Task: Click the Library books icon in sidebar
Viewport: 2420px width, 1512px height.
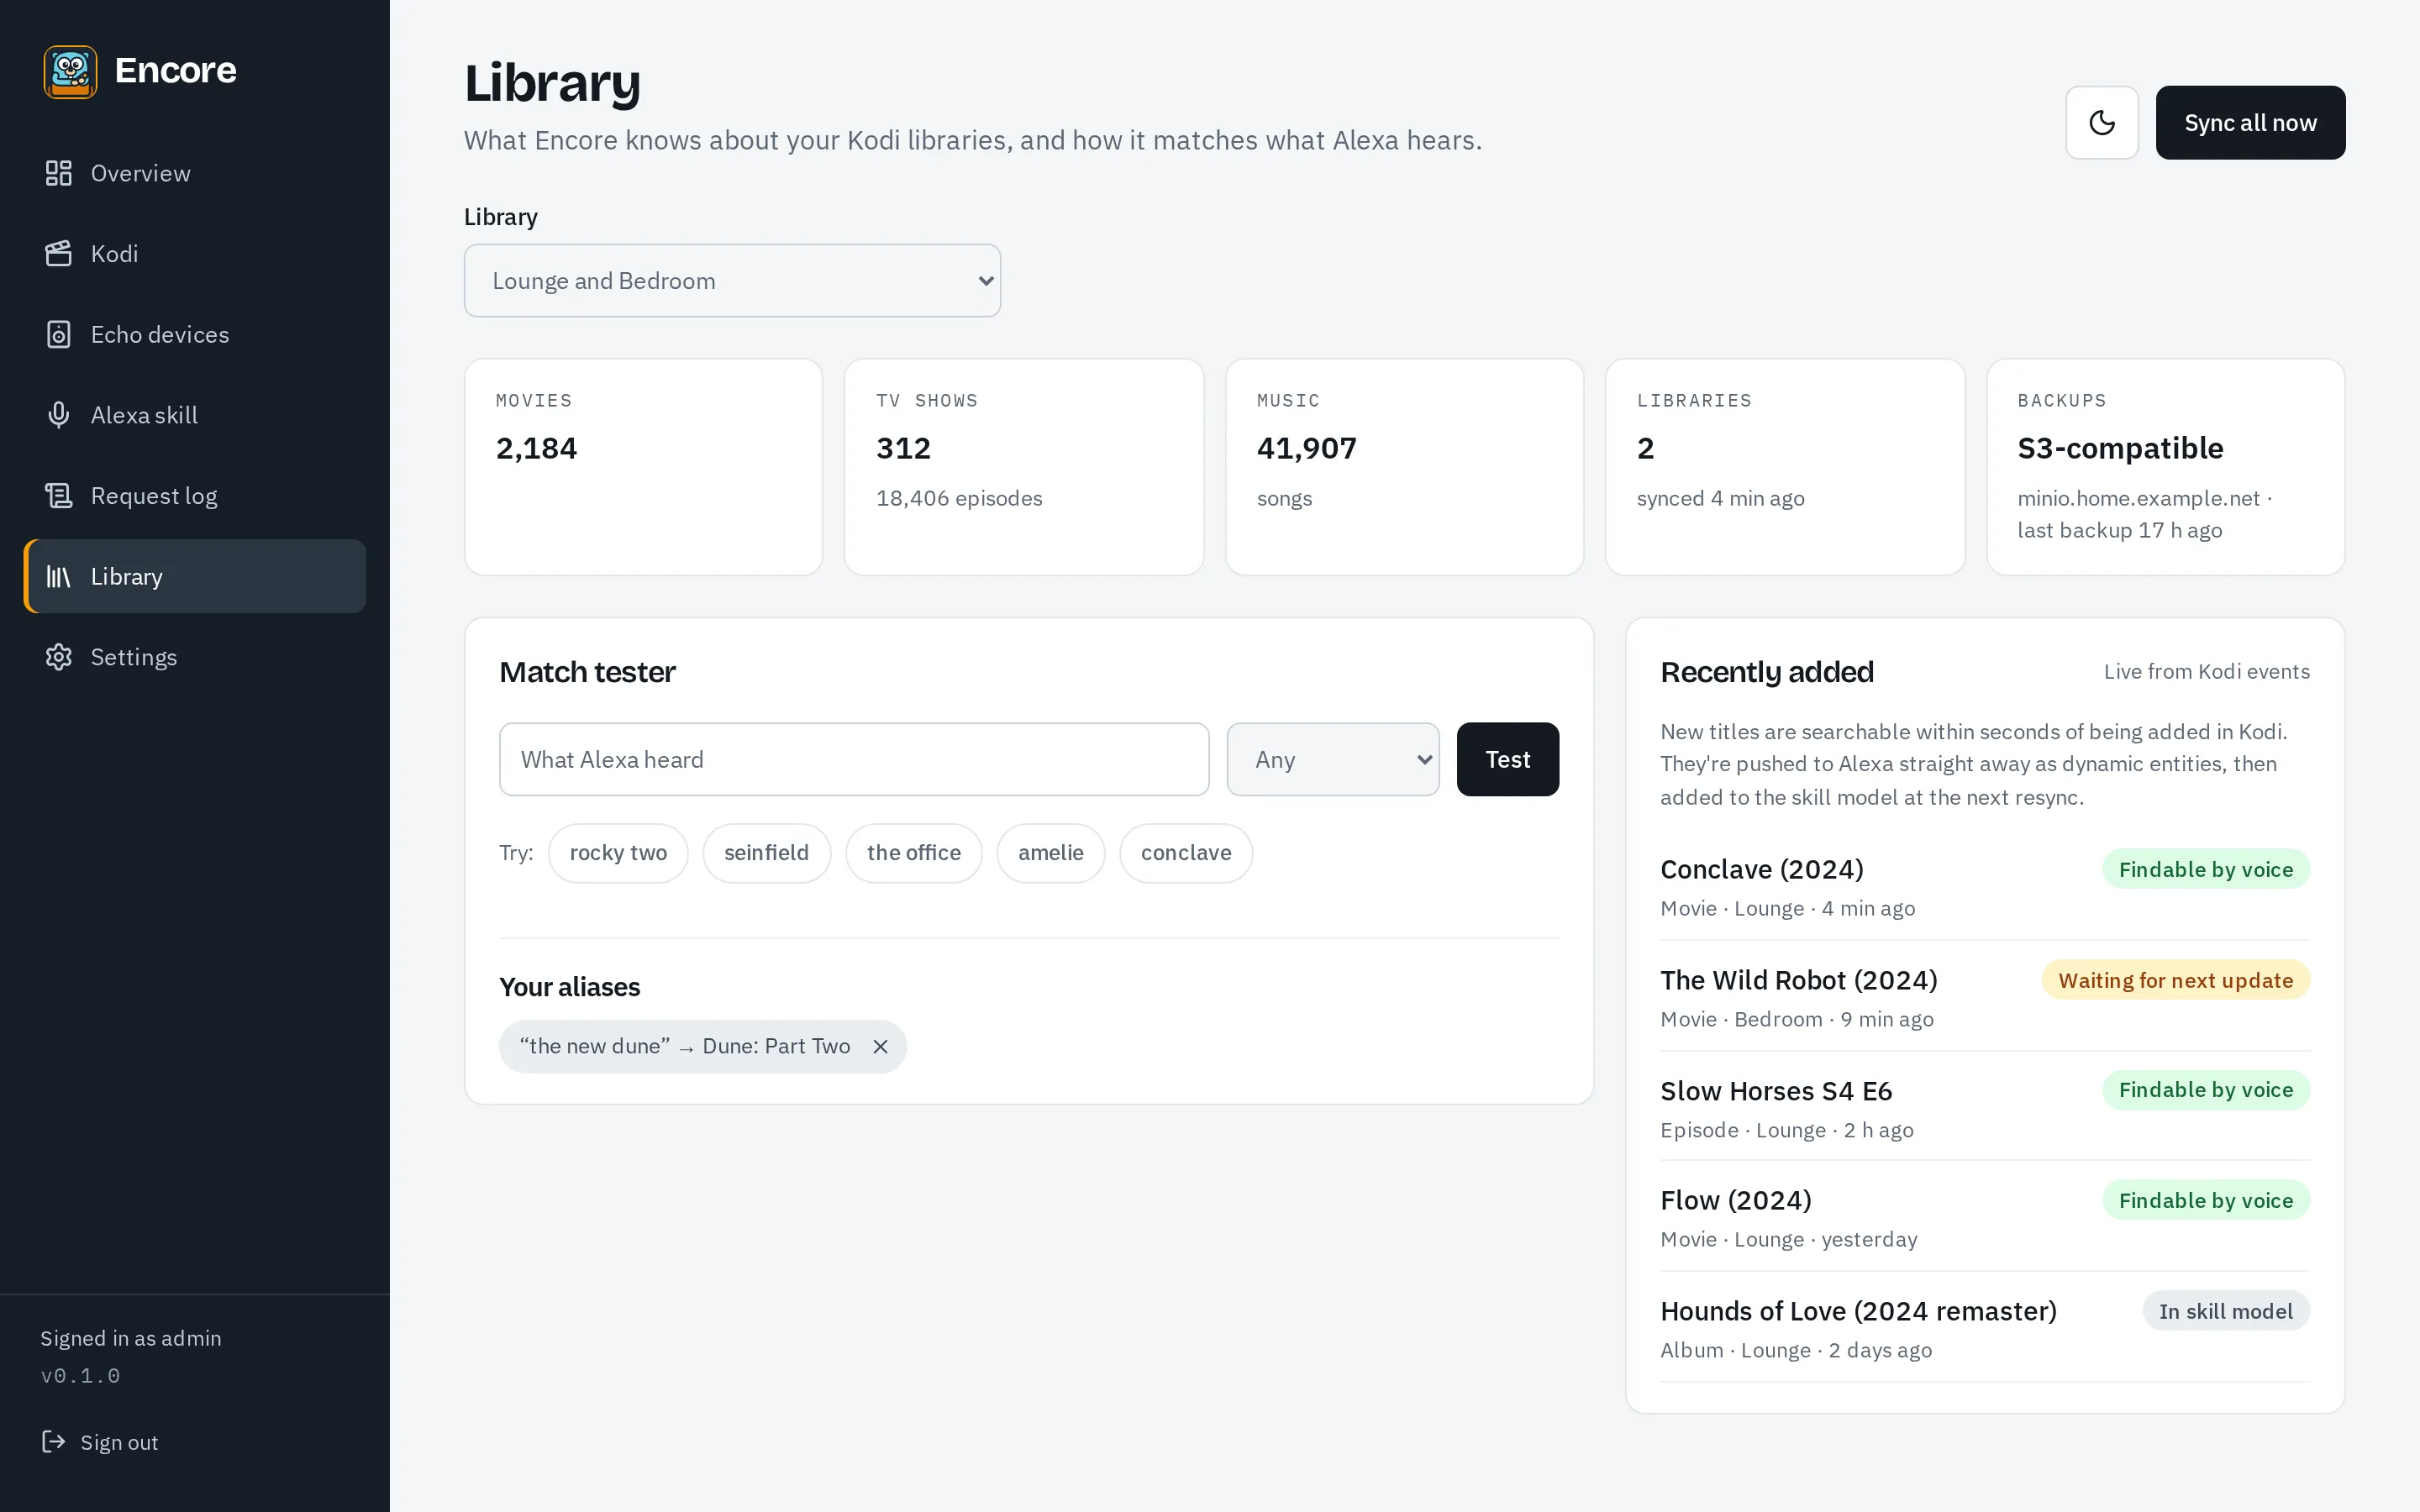Action: pos(59,577)
